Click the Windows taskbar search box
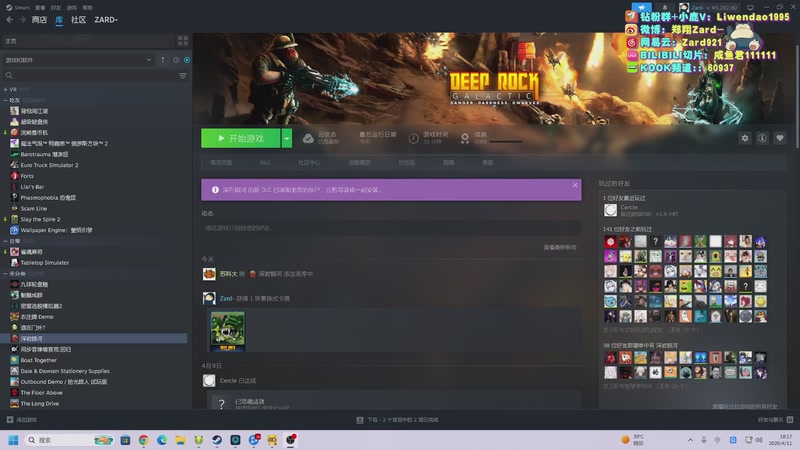This screenshot has width=800, height=450. [69, 440]
